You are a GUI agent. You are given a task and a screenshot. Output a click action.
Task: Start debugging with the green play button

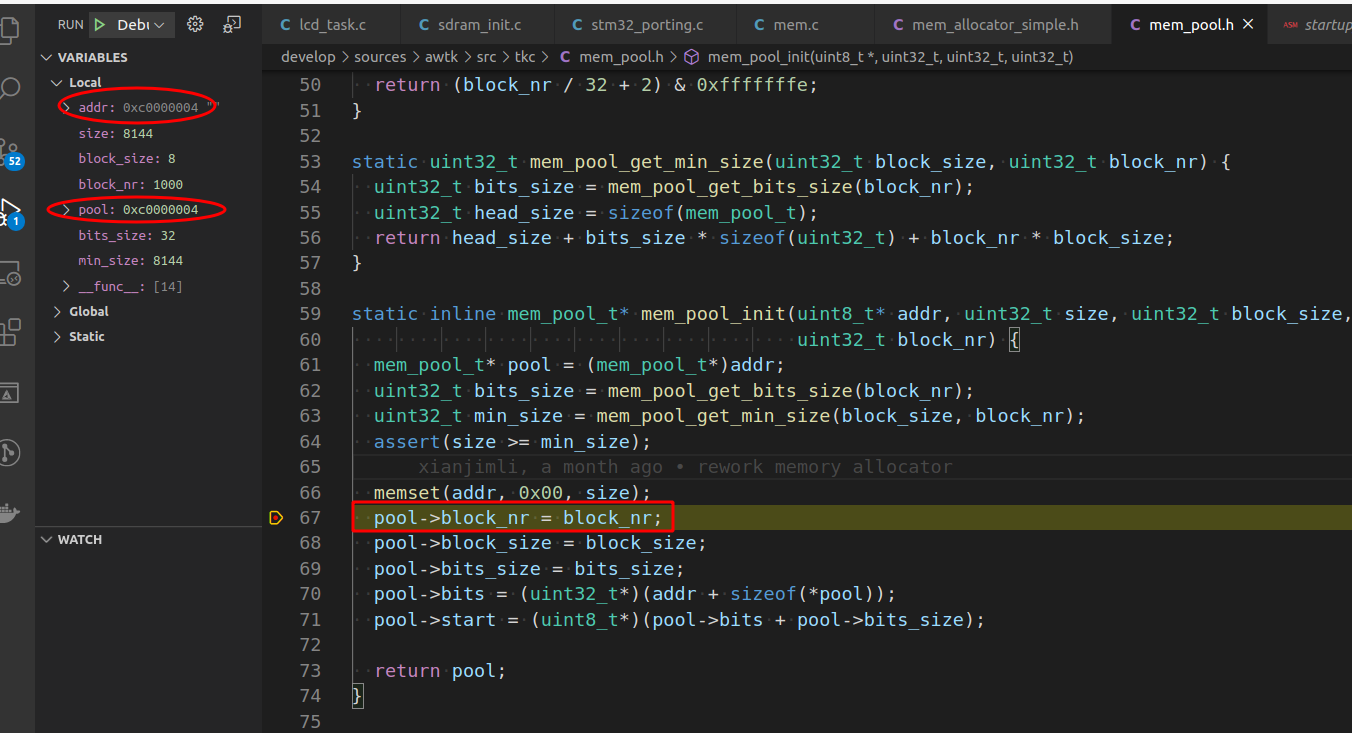click(x=100, y=24)
